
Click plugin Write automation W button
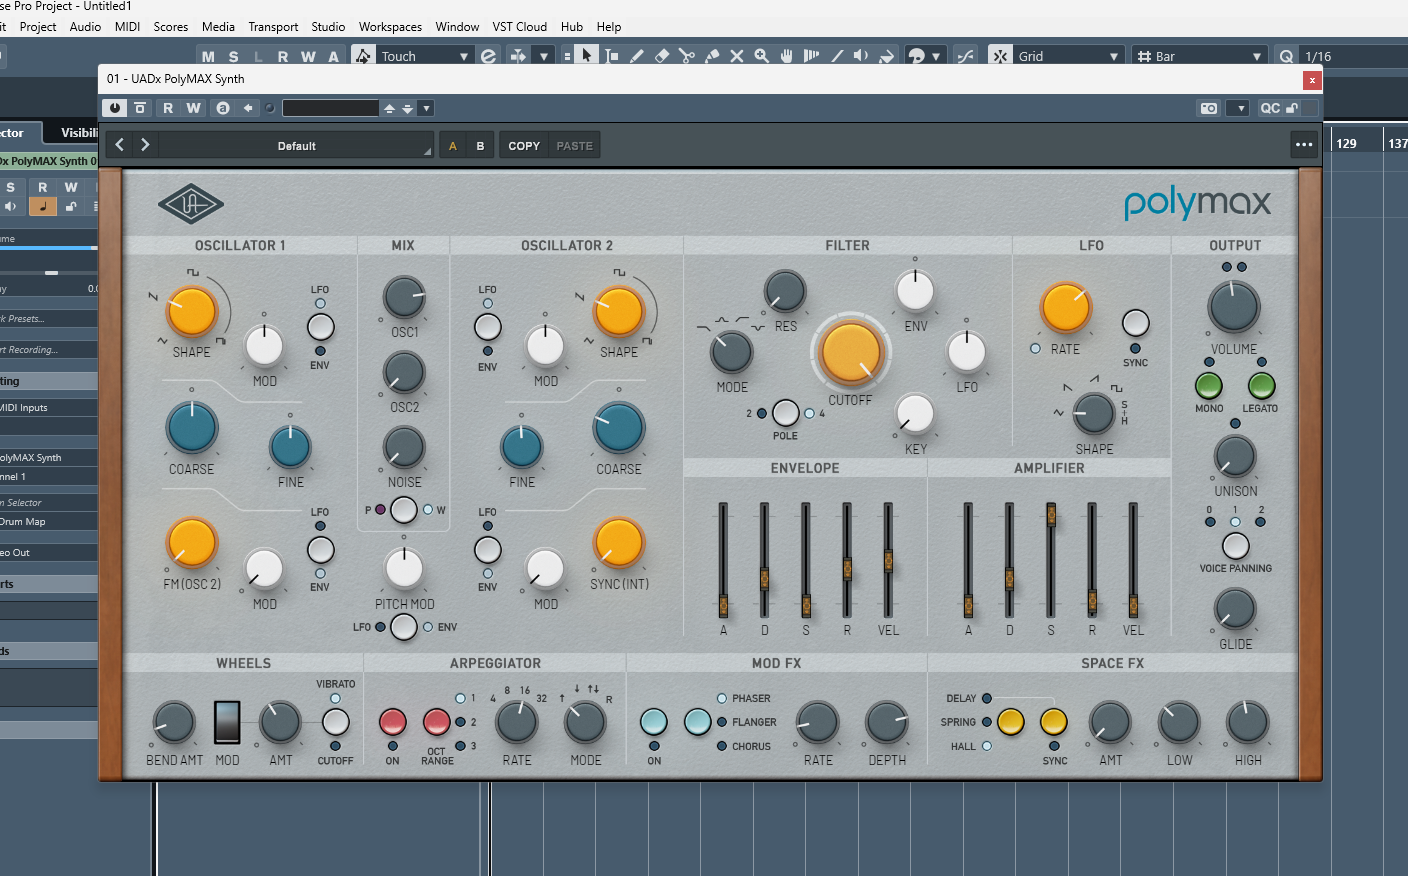tap(193, 108)
